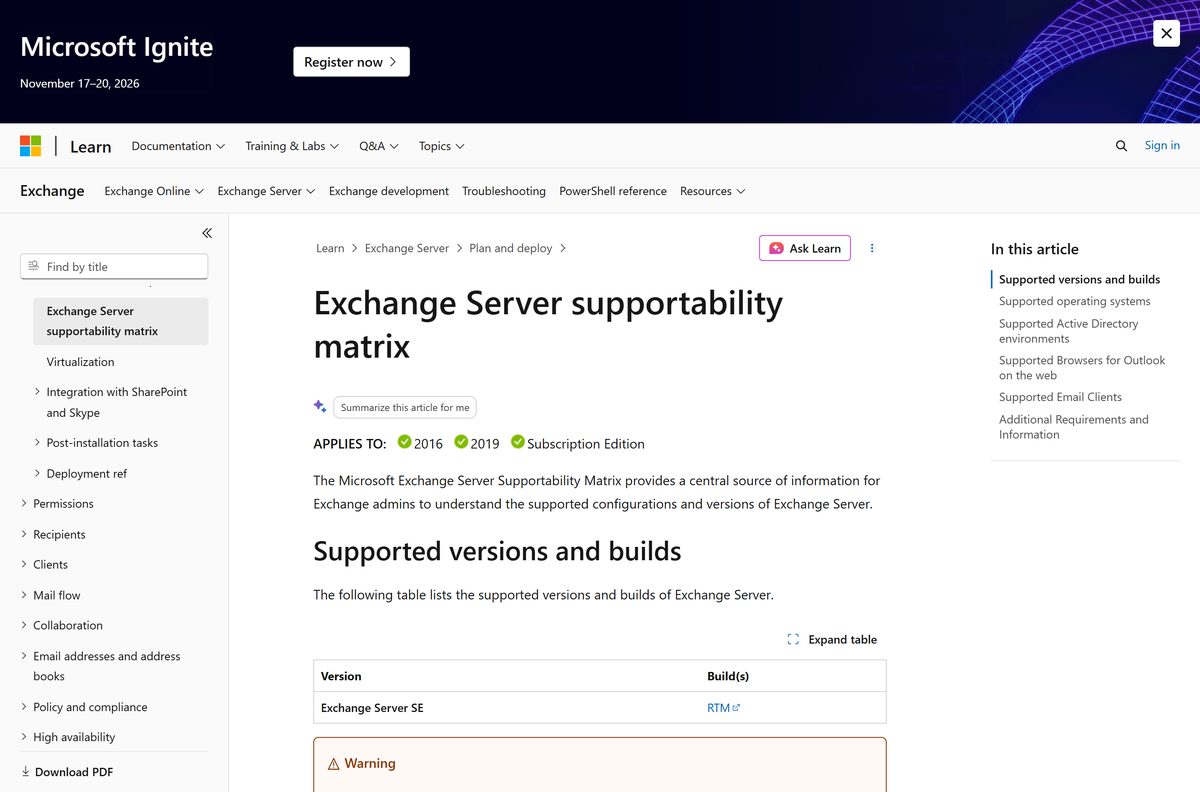Screen dimensions: 1200x792
Task: Jump to Supported versions and builds section
Action: (x=1079, y=279)
